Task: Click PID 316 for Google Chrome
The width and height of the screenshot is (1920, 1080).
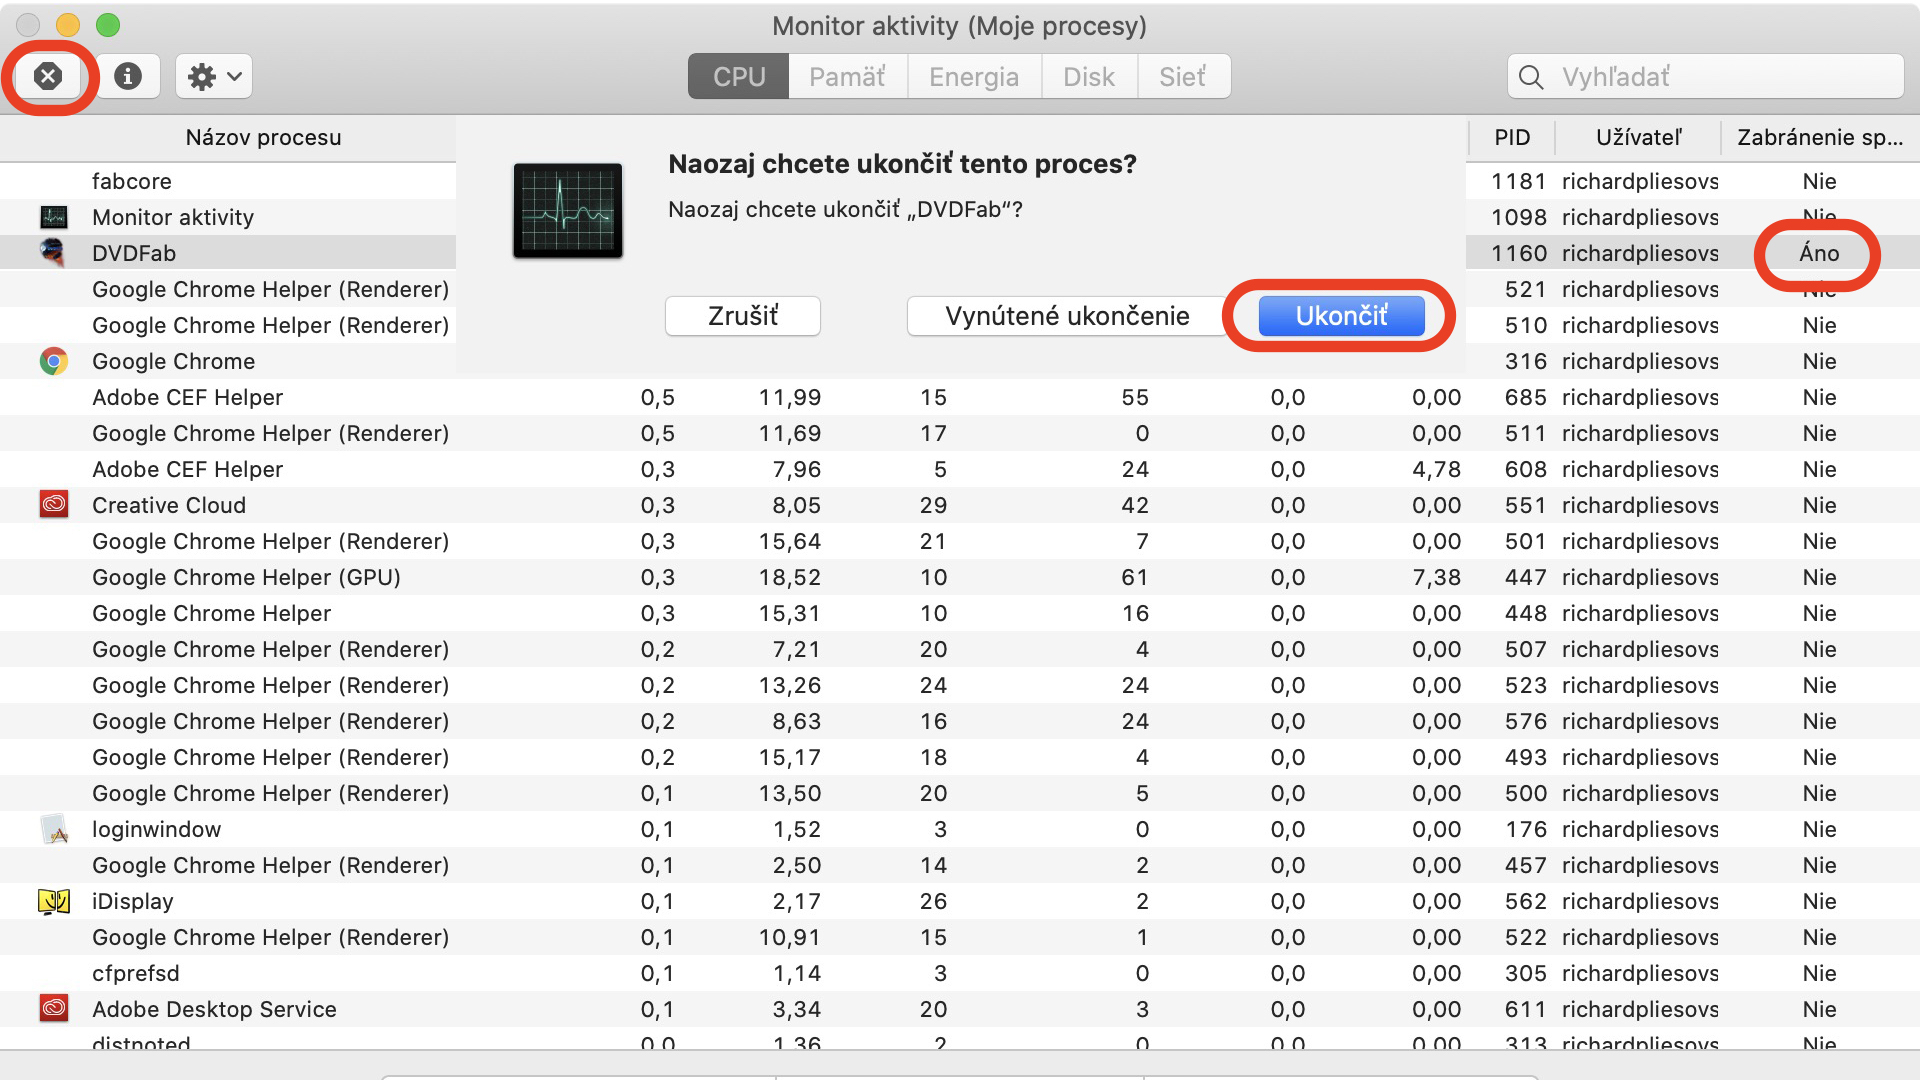Action: (x=1526, y=361)
